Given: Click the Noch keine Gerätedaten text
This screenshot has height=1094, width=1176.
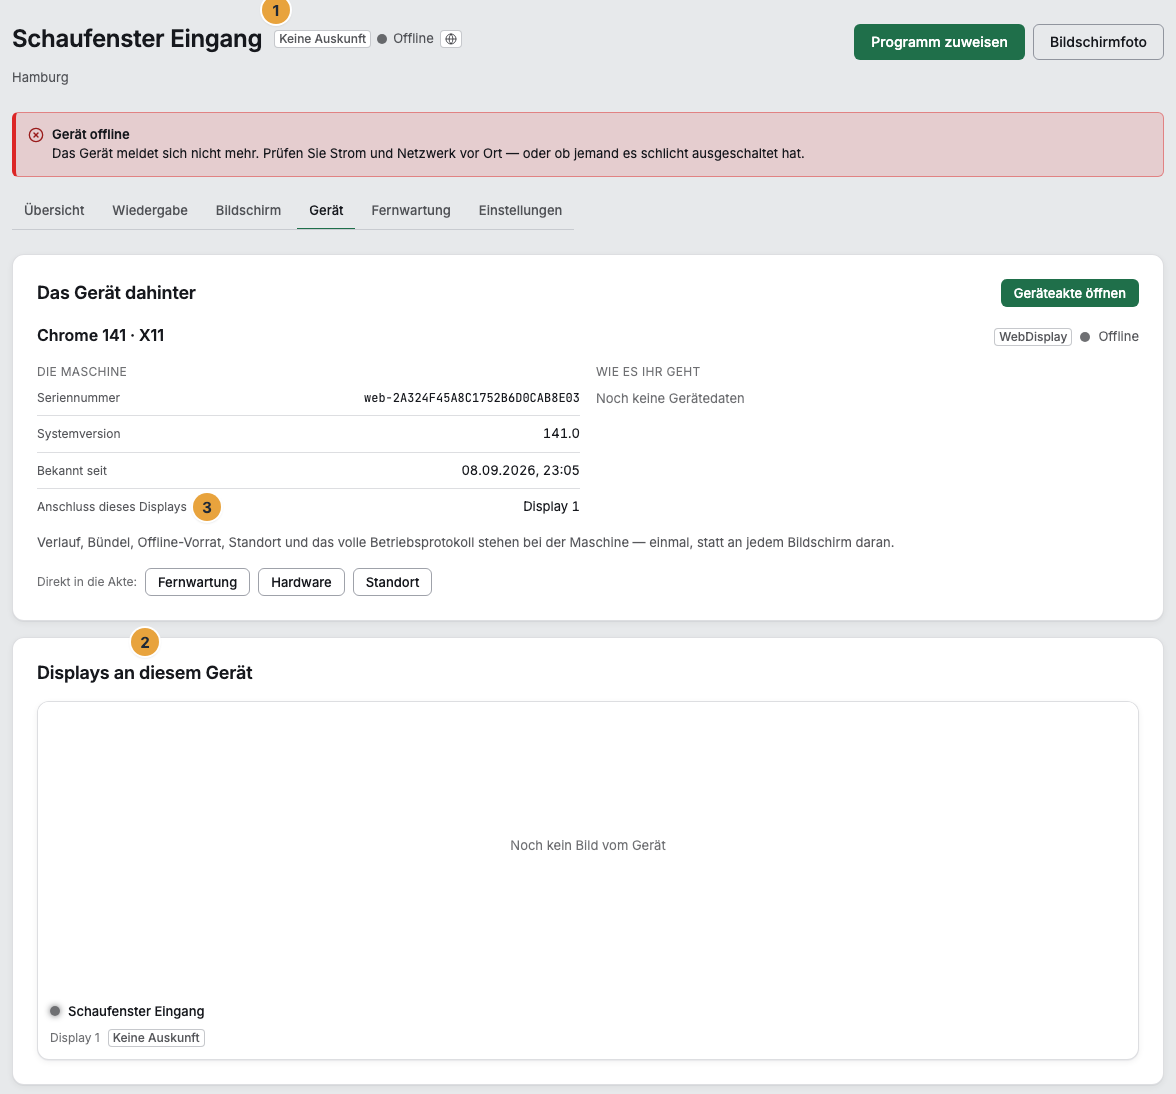Looking at the screenshot, I should [x=670, y=398].
